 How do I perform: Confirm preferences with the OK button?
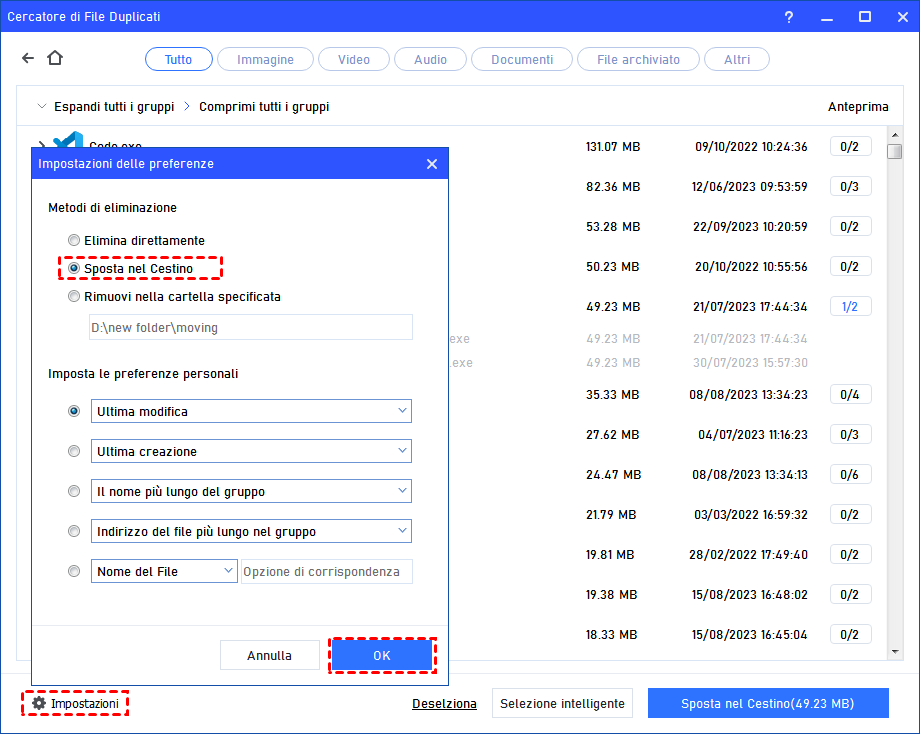tap(381, 655)
